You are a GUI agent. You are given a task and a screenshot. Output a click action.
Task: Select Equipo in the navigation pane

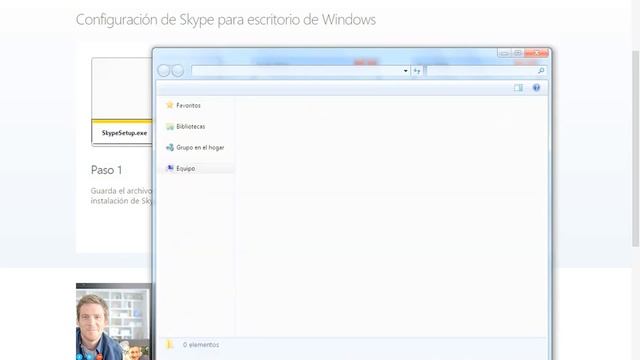point(185,168)
